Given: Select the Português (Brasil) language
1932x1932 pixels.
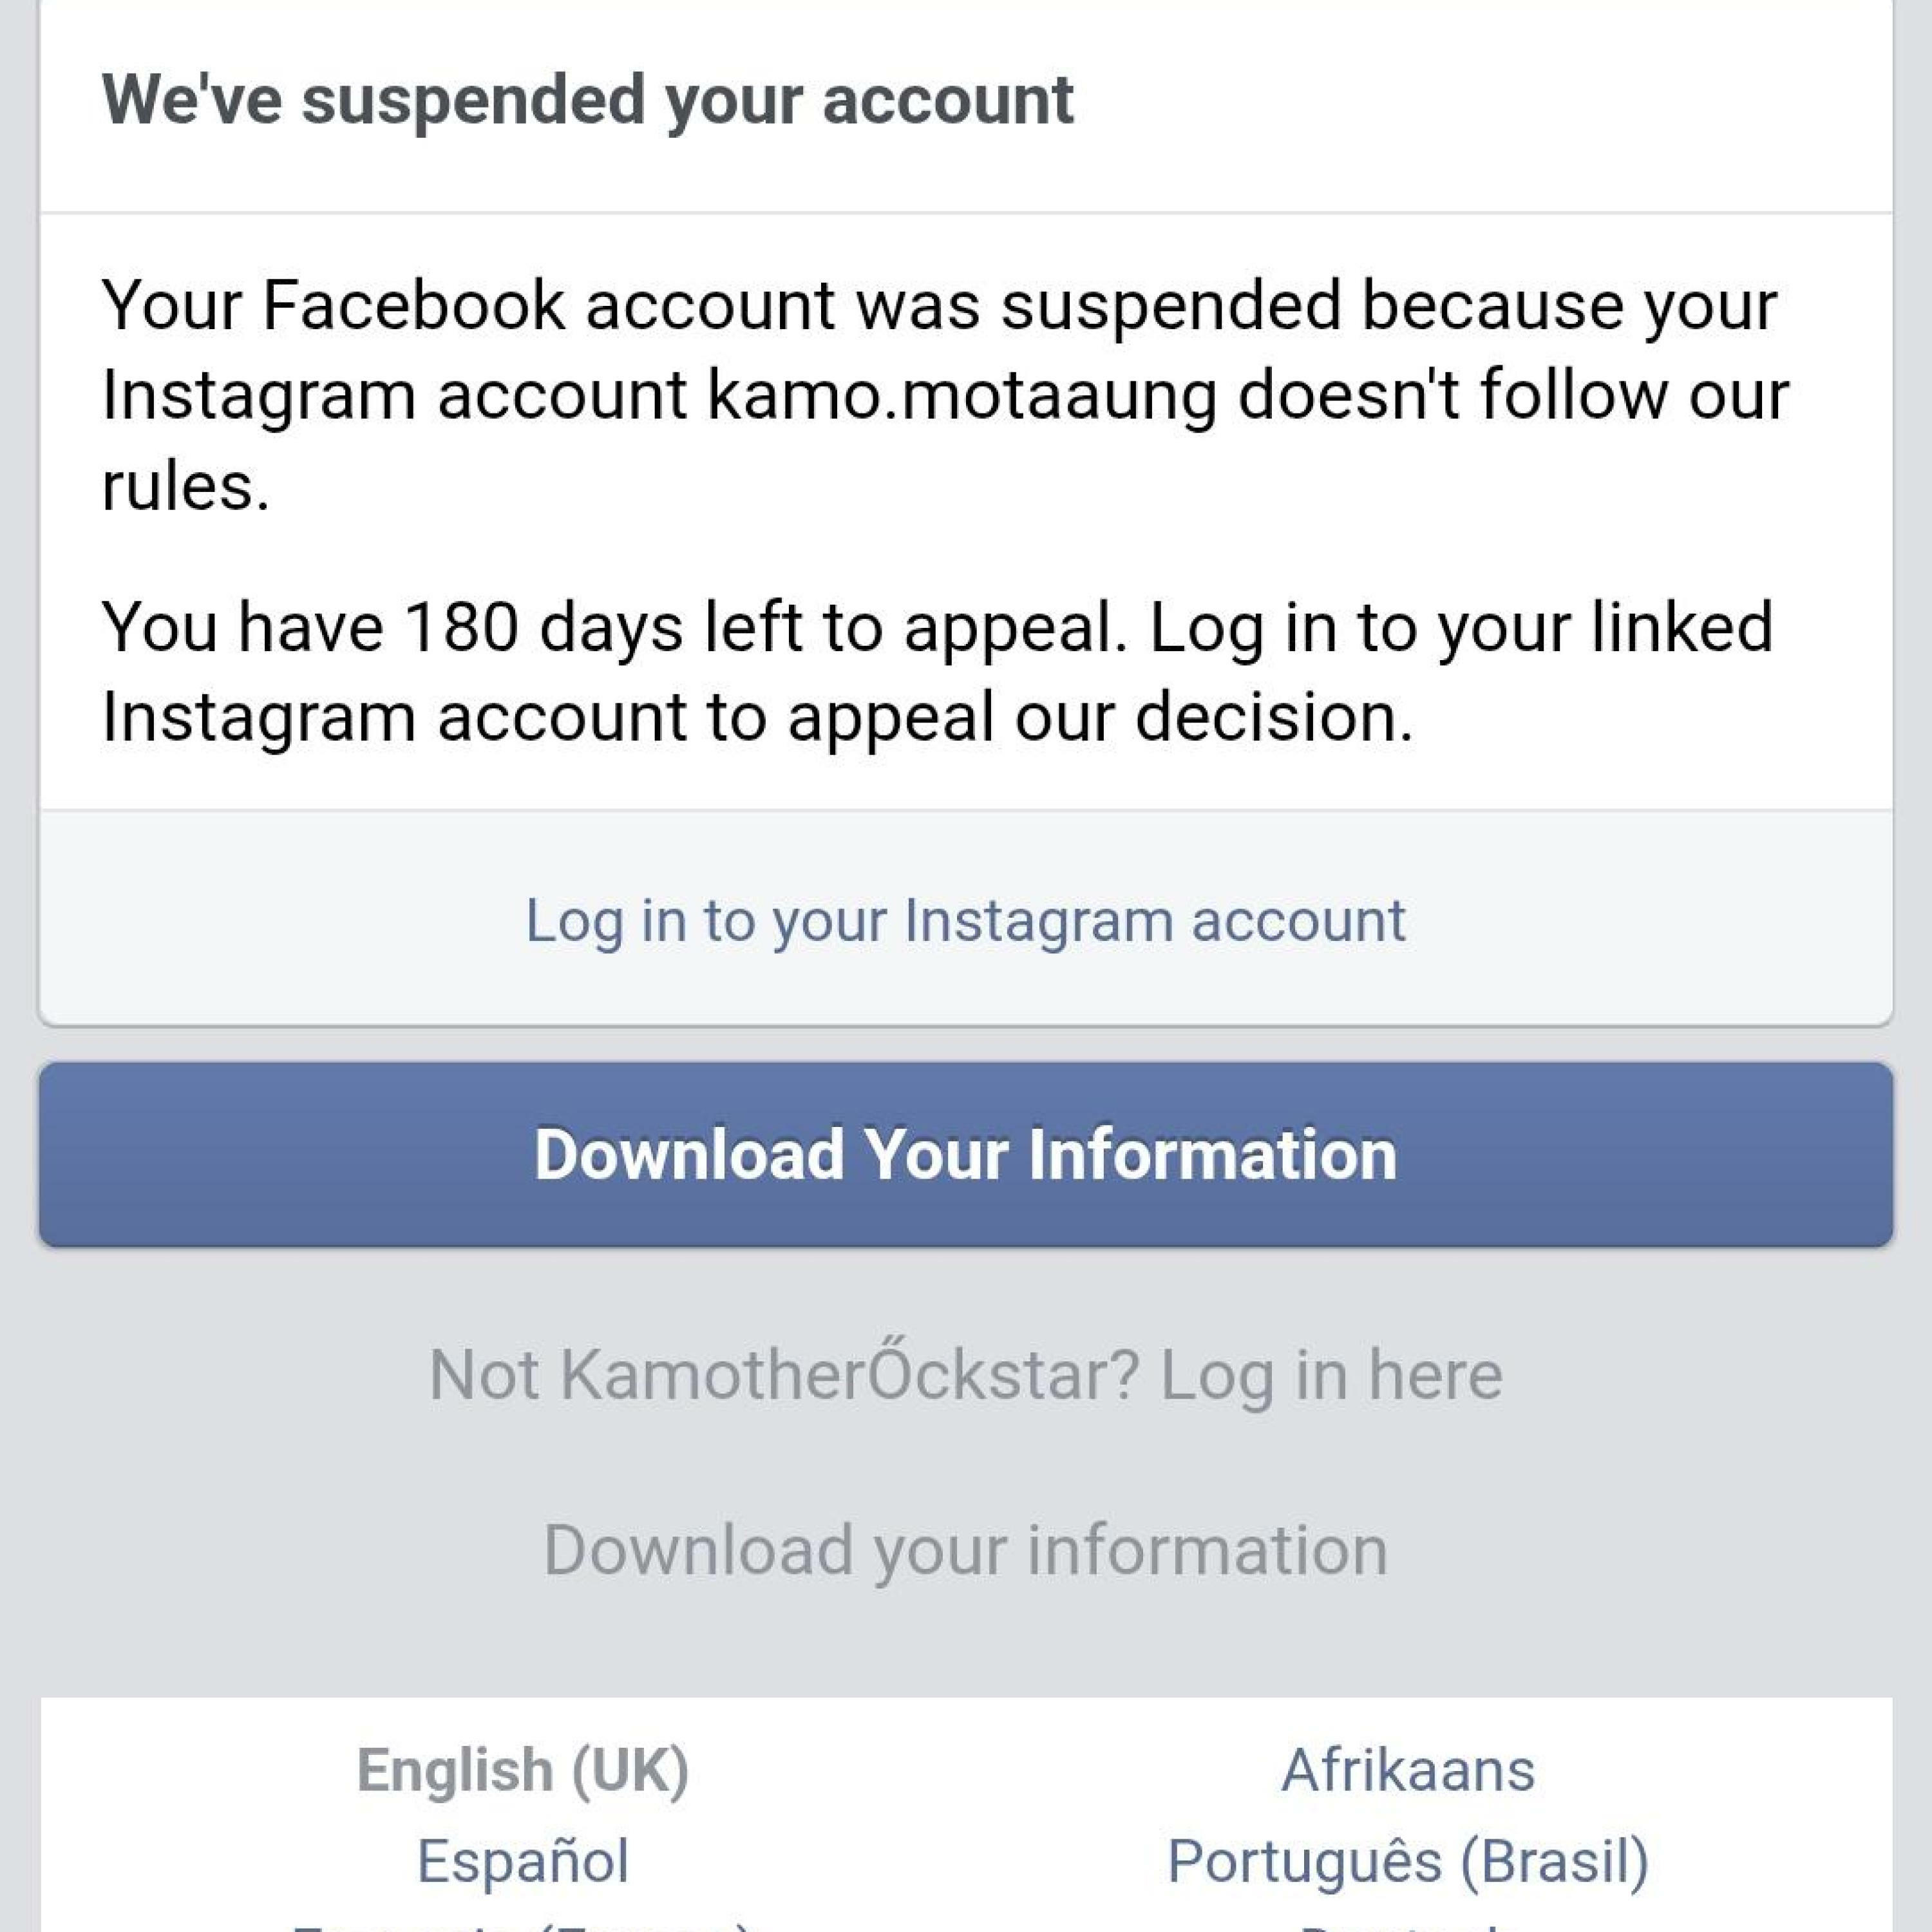Looking at the screenshot, I should tap(1407, 1861).
